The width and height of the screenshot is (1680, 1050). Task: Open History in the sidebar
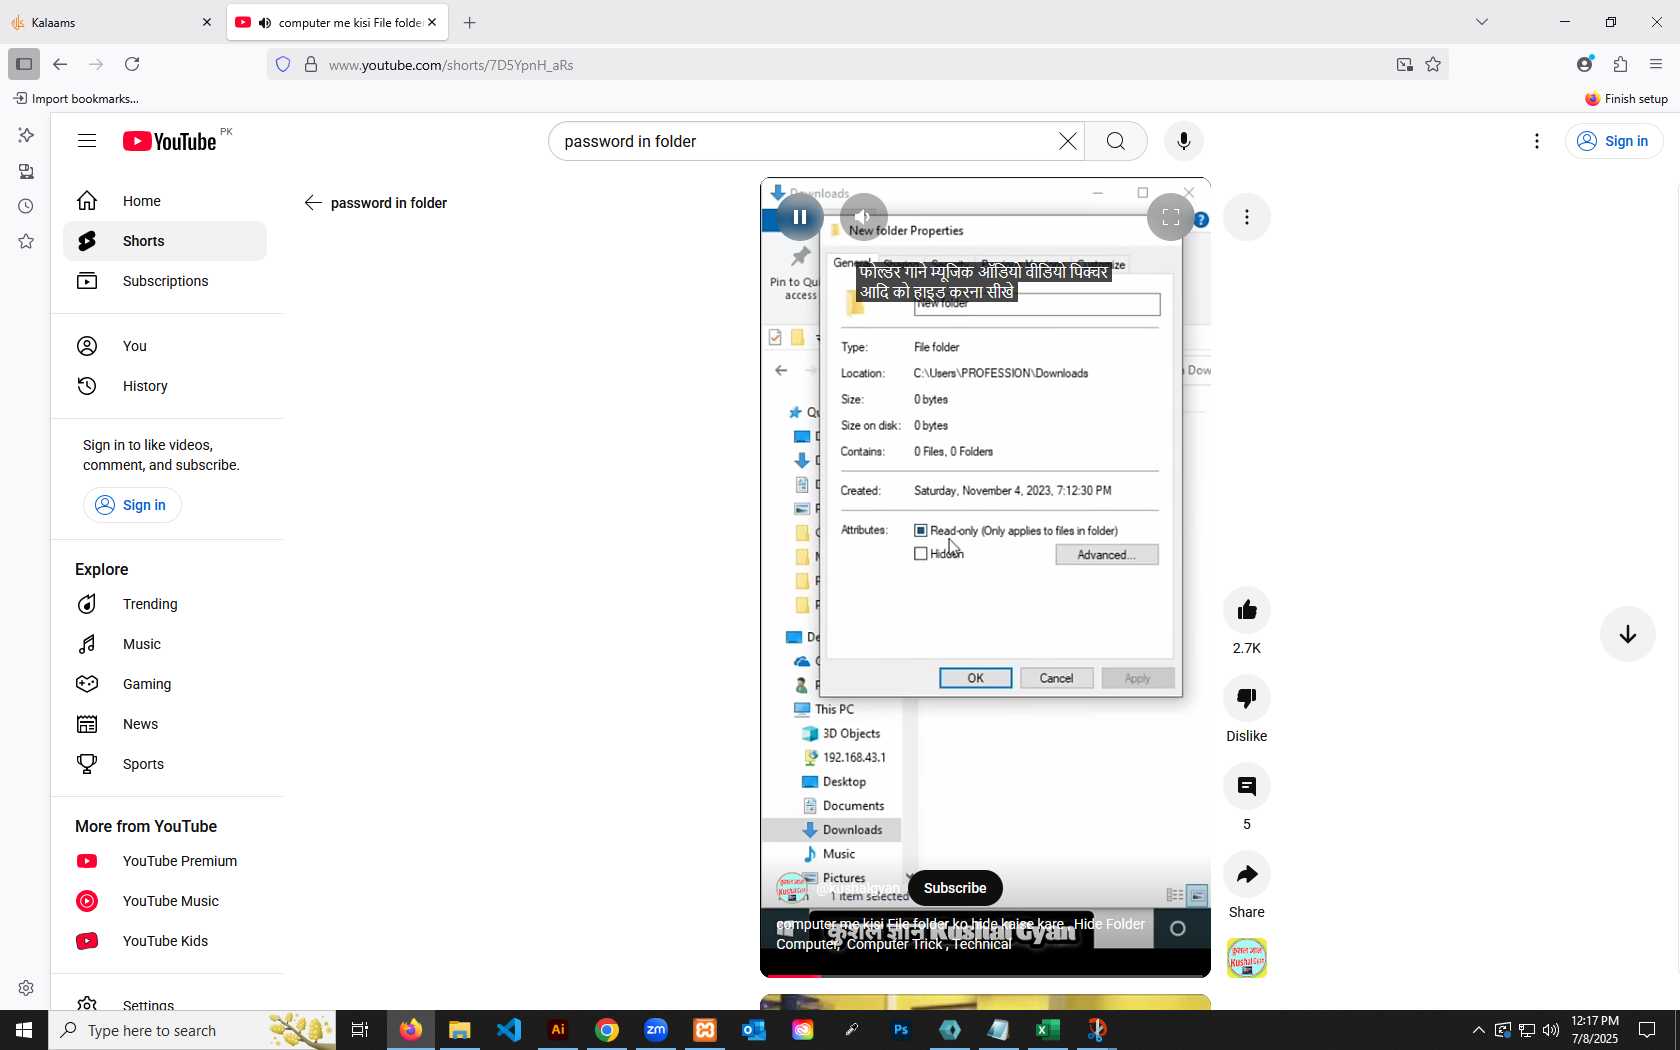tap(165, 386)
